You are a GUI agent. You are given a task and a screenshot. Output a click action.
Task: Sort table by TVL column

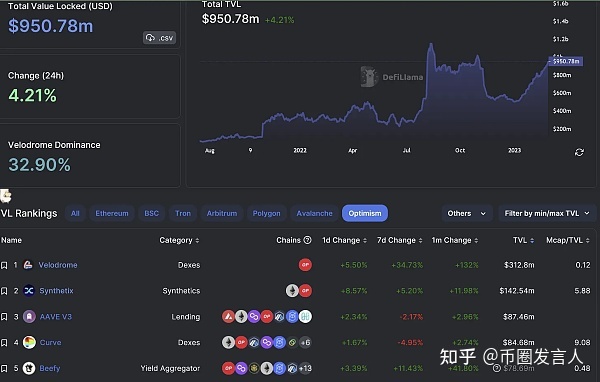tap(523, 240)
